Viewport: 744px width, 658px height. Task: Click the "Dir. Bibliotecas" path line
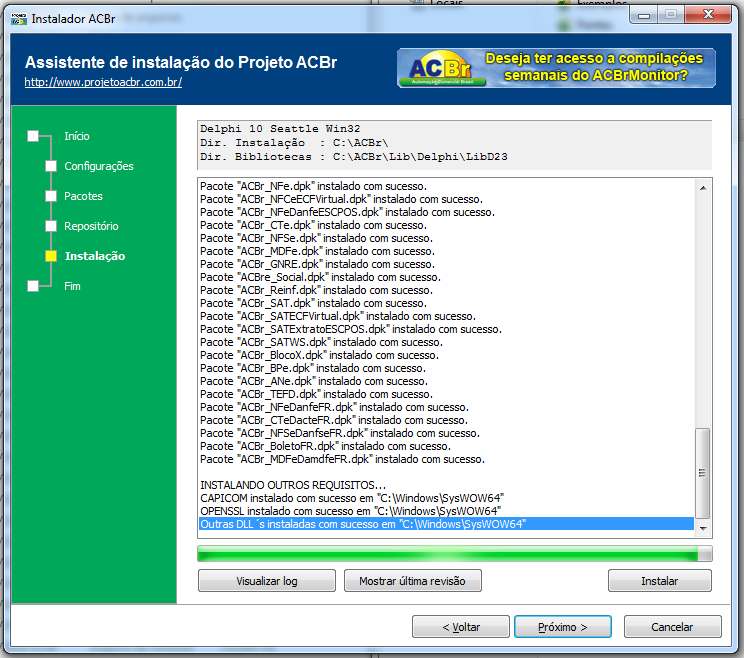353,157
